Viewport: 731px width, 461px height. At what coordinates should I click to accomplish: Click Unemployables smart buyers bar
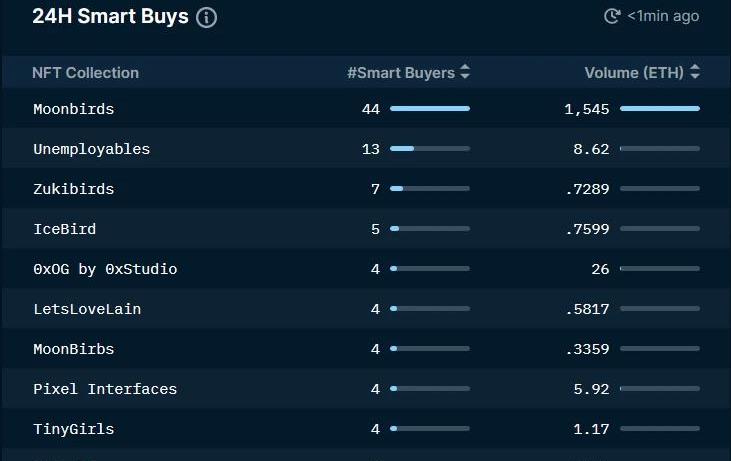430,149
